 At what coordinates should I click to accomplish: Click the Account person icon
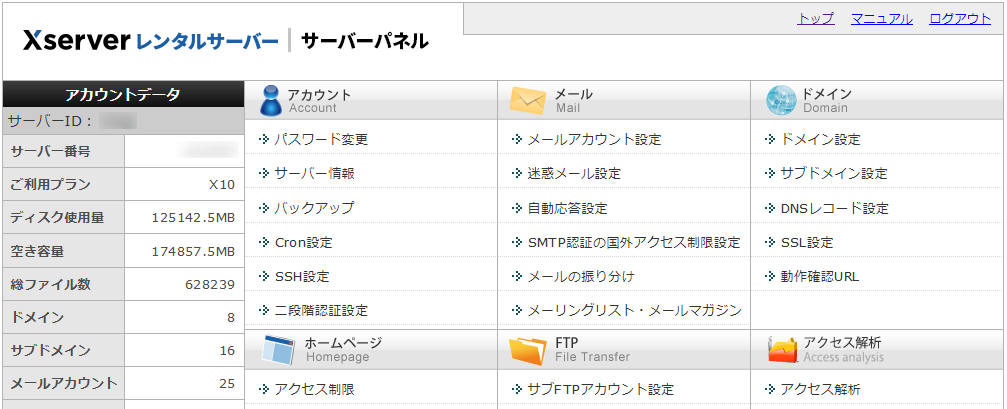(x=270, y=100)
